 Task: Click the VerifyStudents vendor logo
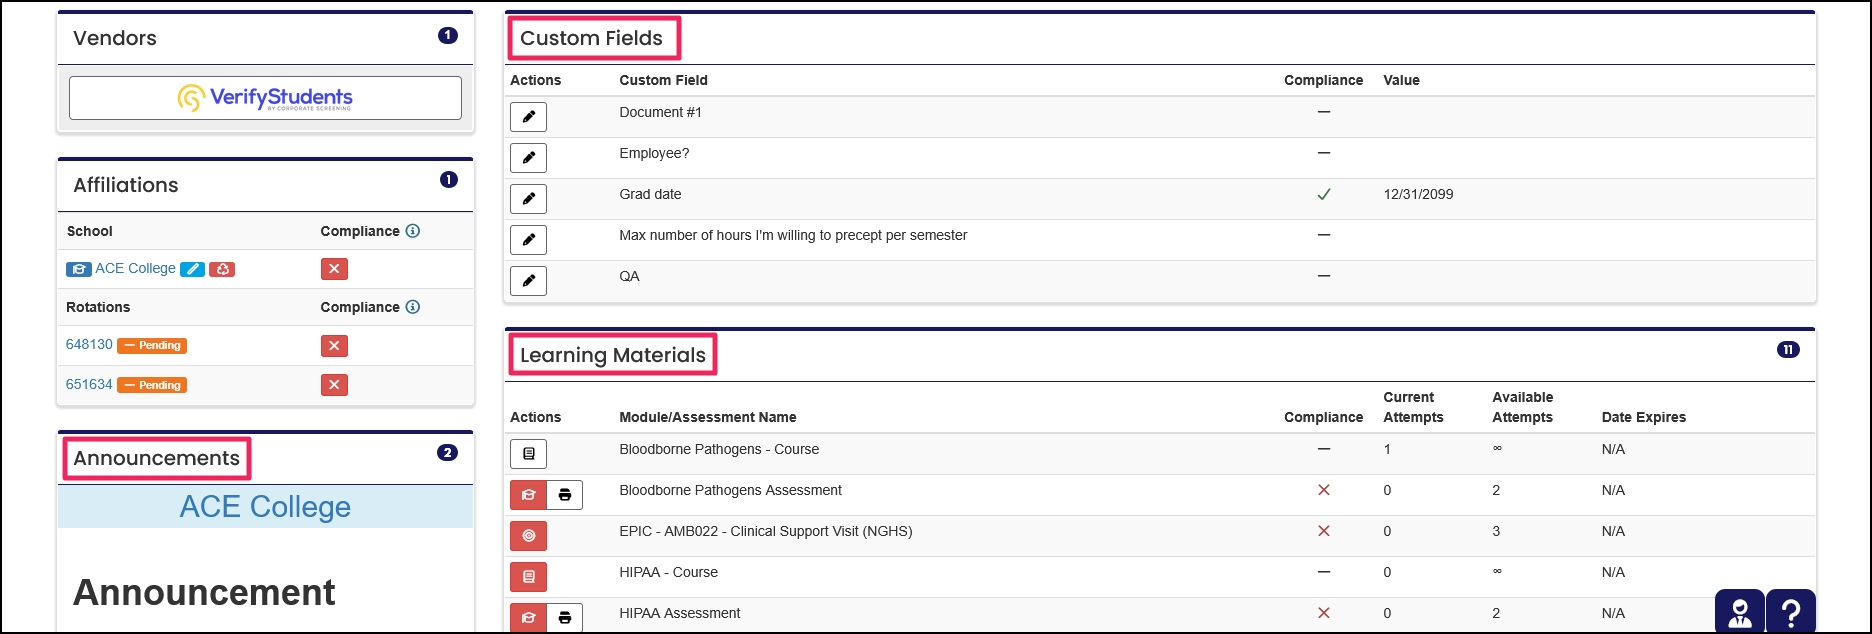point(264,97)
